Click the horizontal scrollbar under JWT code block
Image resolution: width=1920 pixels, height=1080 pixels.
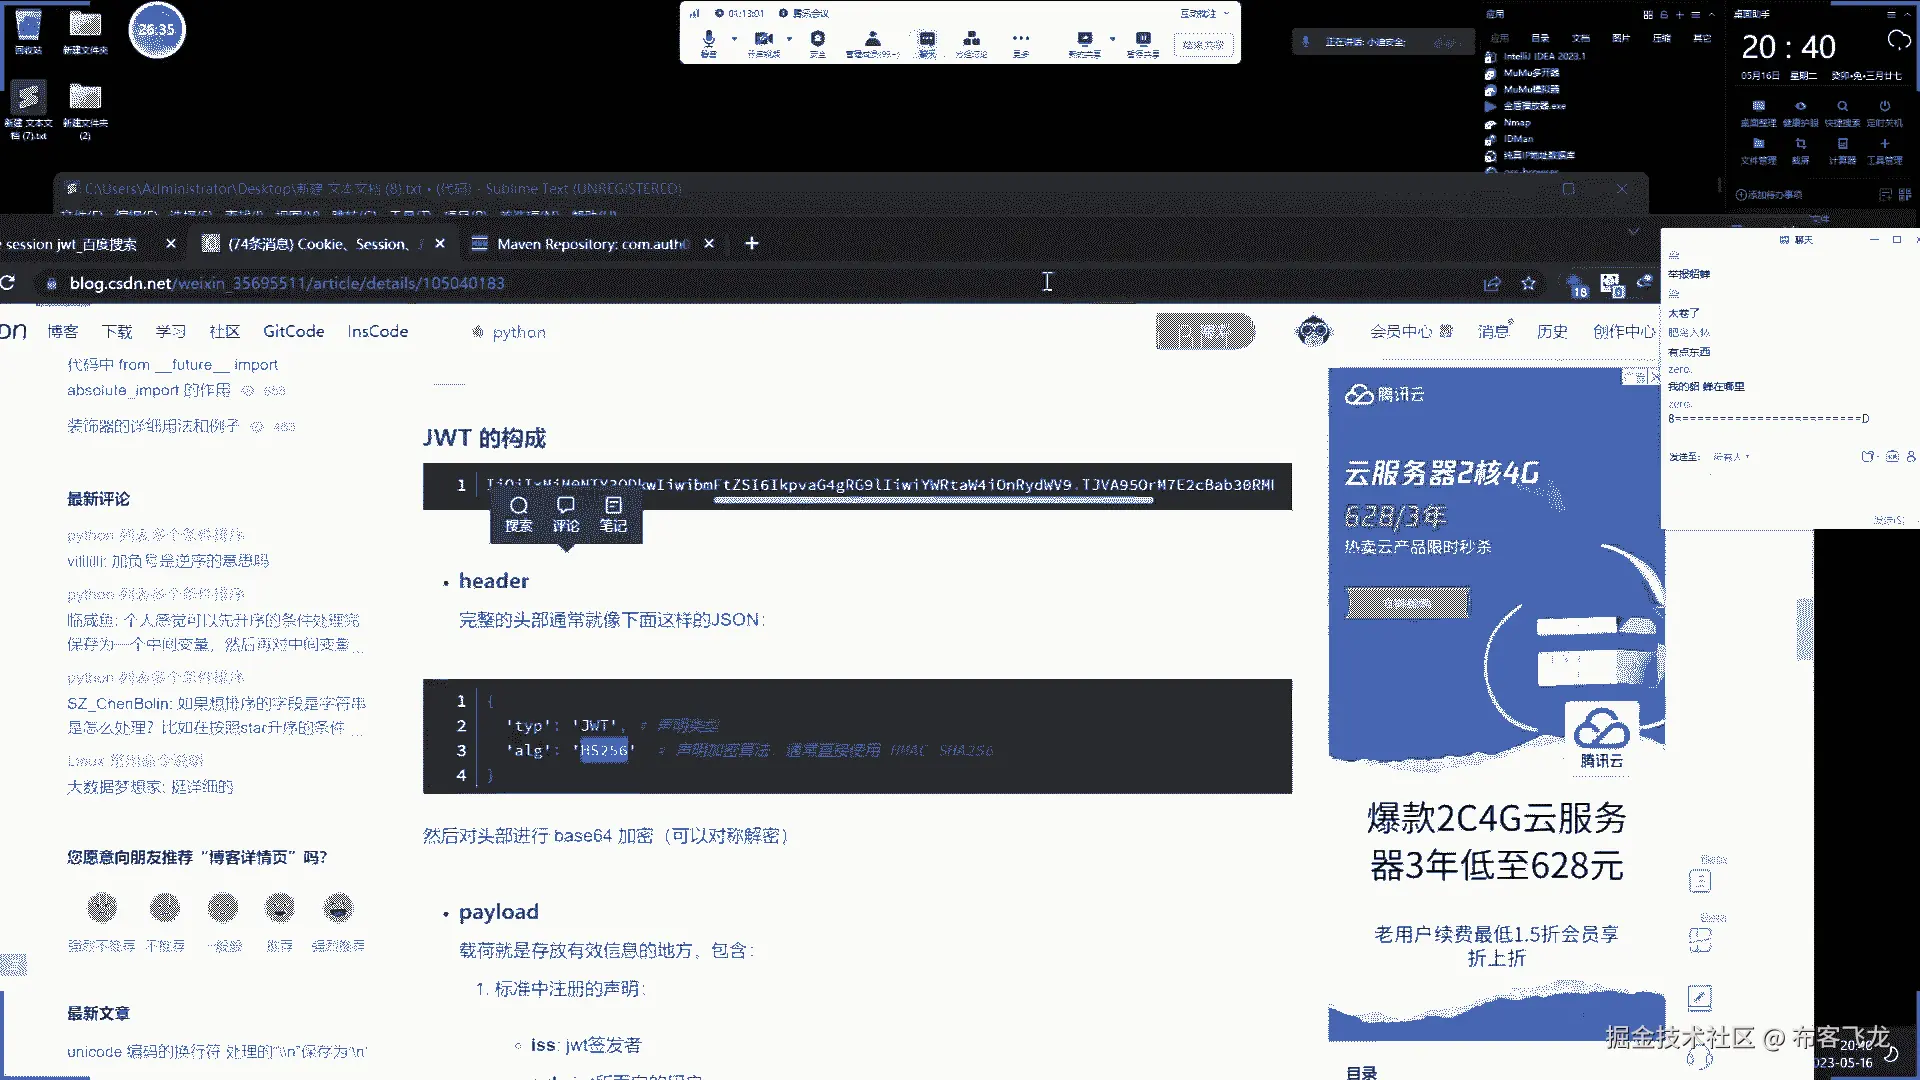tap(932, 500)
